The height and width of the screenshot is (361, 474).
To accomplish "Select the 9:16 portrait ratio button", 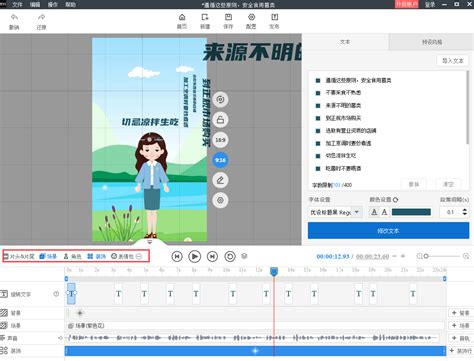I will point(220,160).
